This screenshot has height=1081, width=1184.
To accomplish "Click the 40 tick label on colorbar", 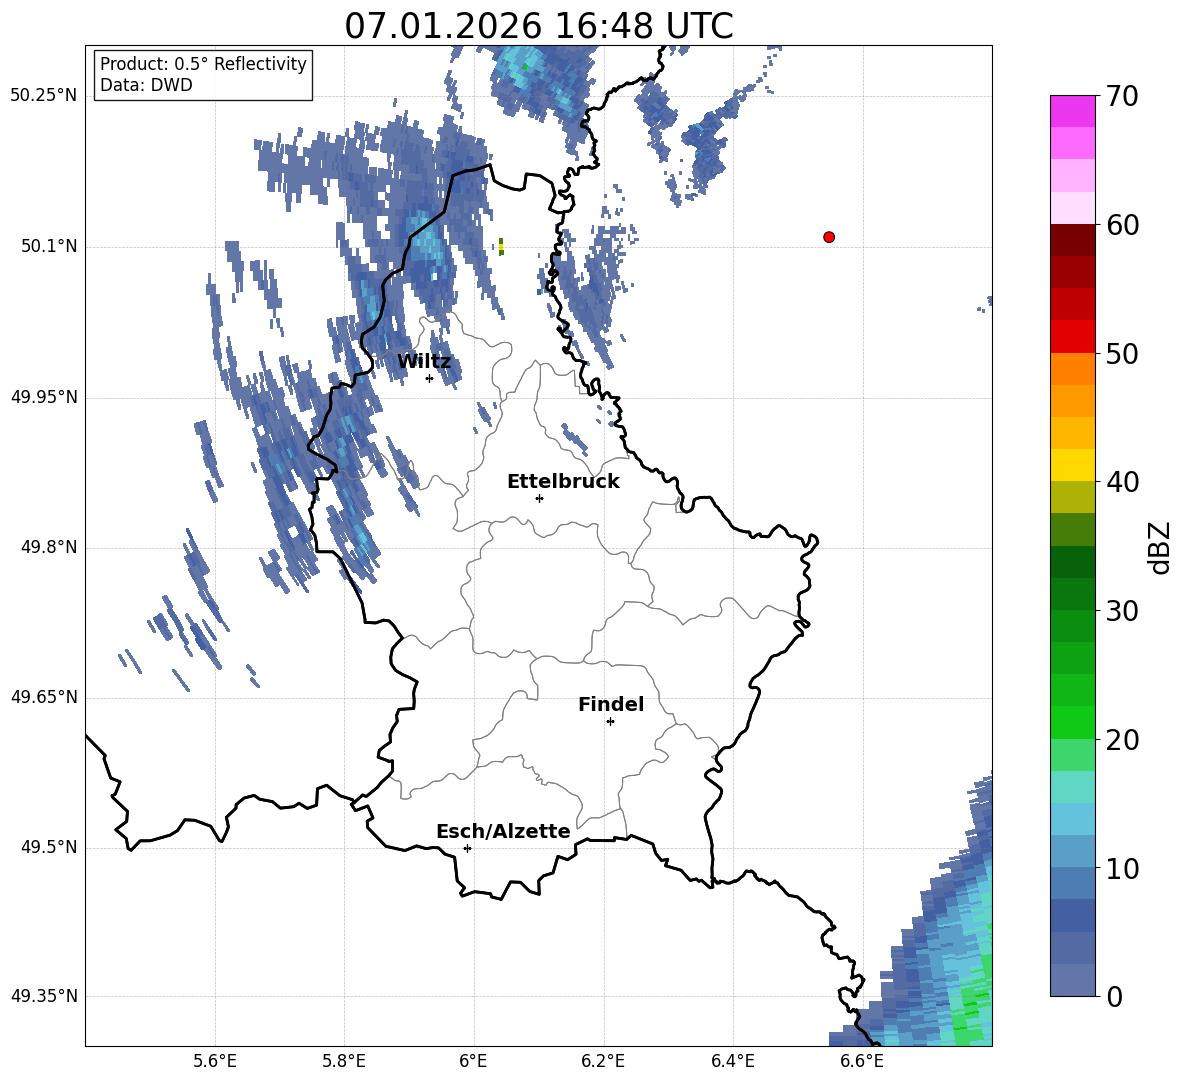I will coord(1122,482).
